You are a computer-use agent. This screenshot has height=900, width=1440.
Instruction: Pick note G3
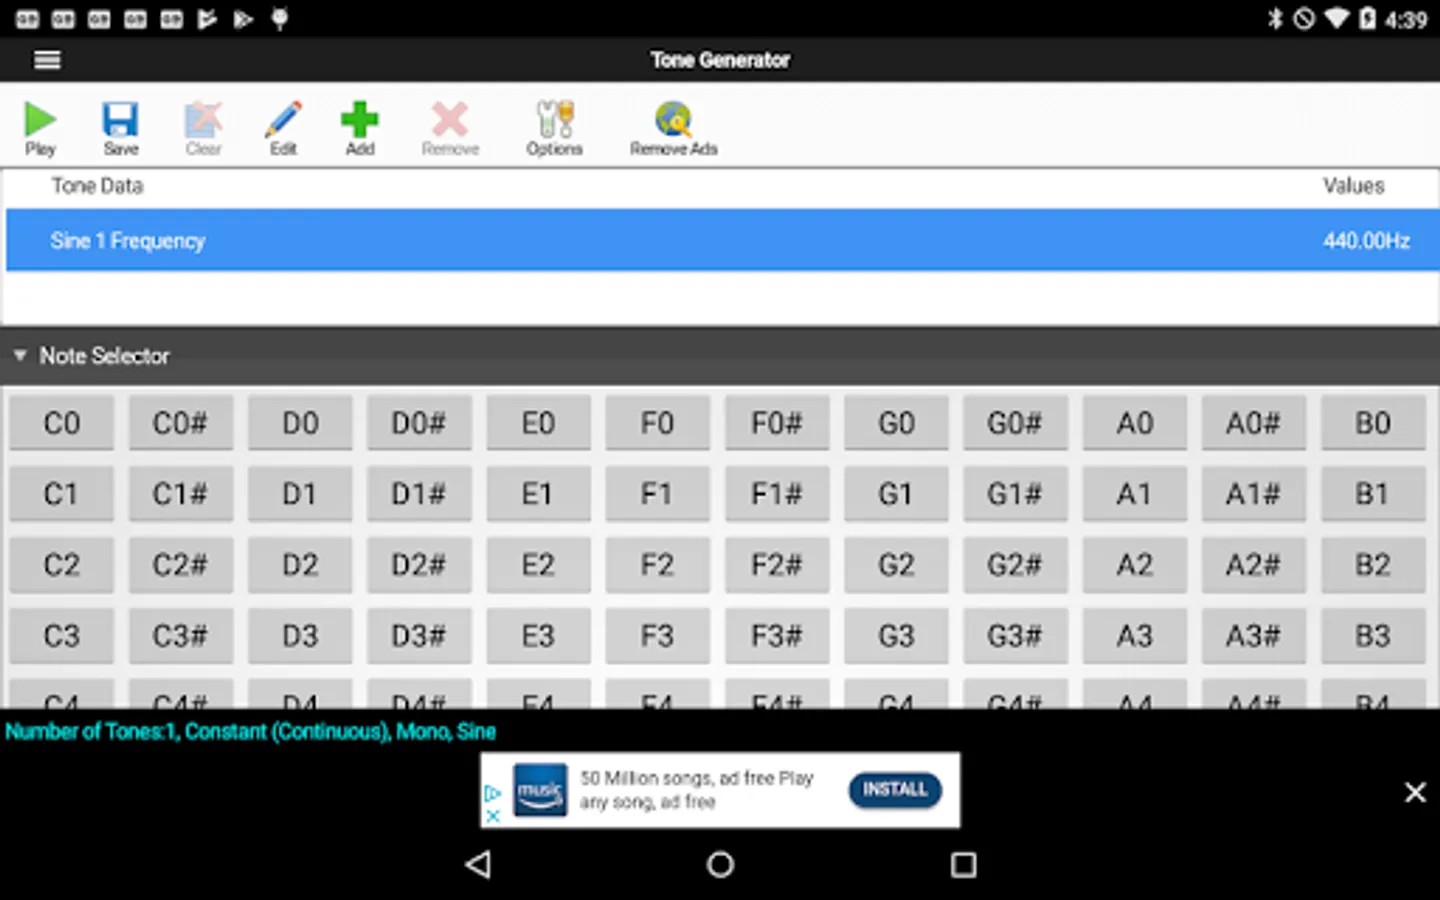pos(896,636)
